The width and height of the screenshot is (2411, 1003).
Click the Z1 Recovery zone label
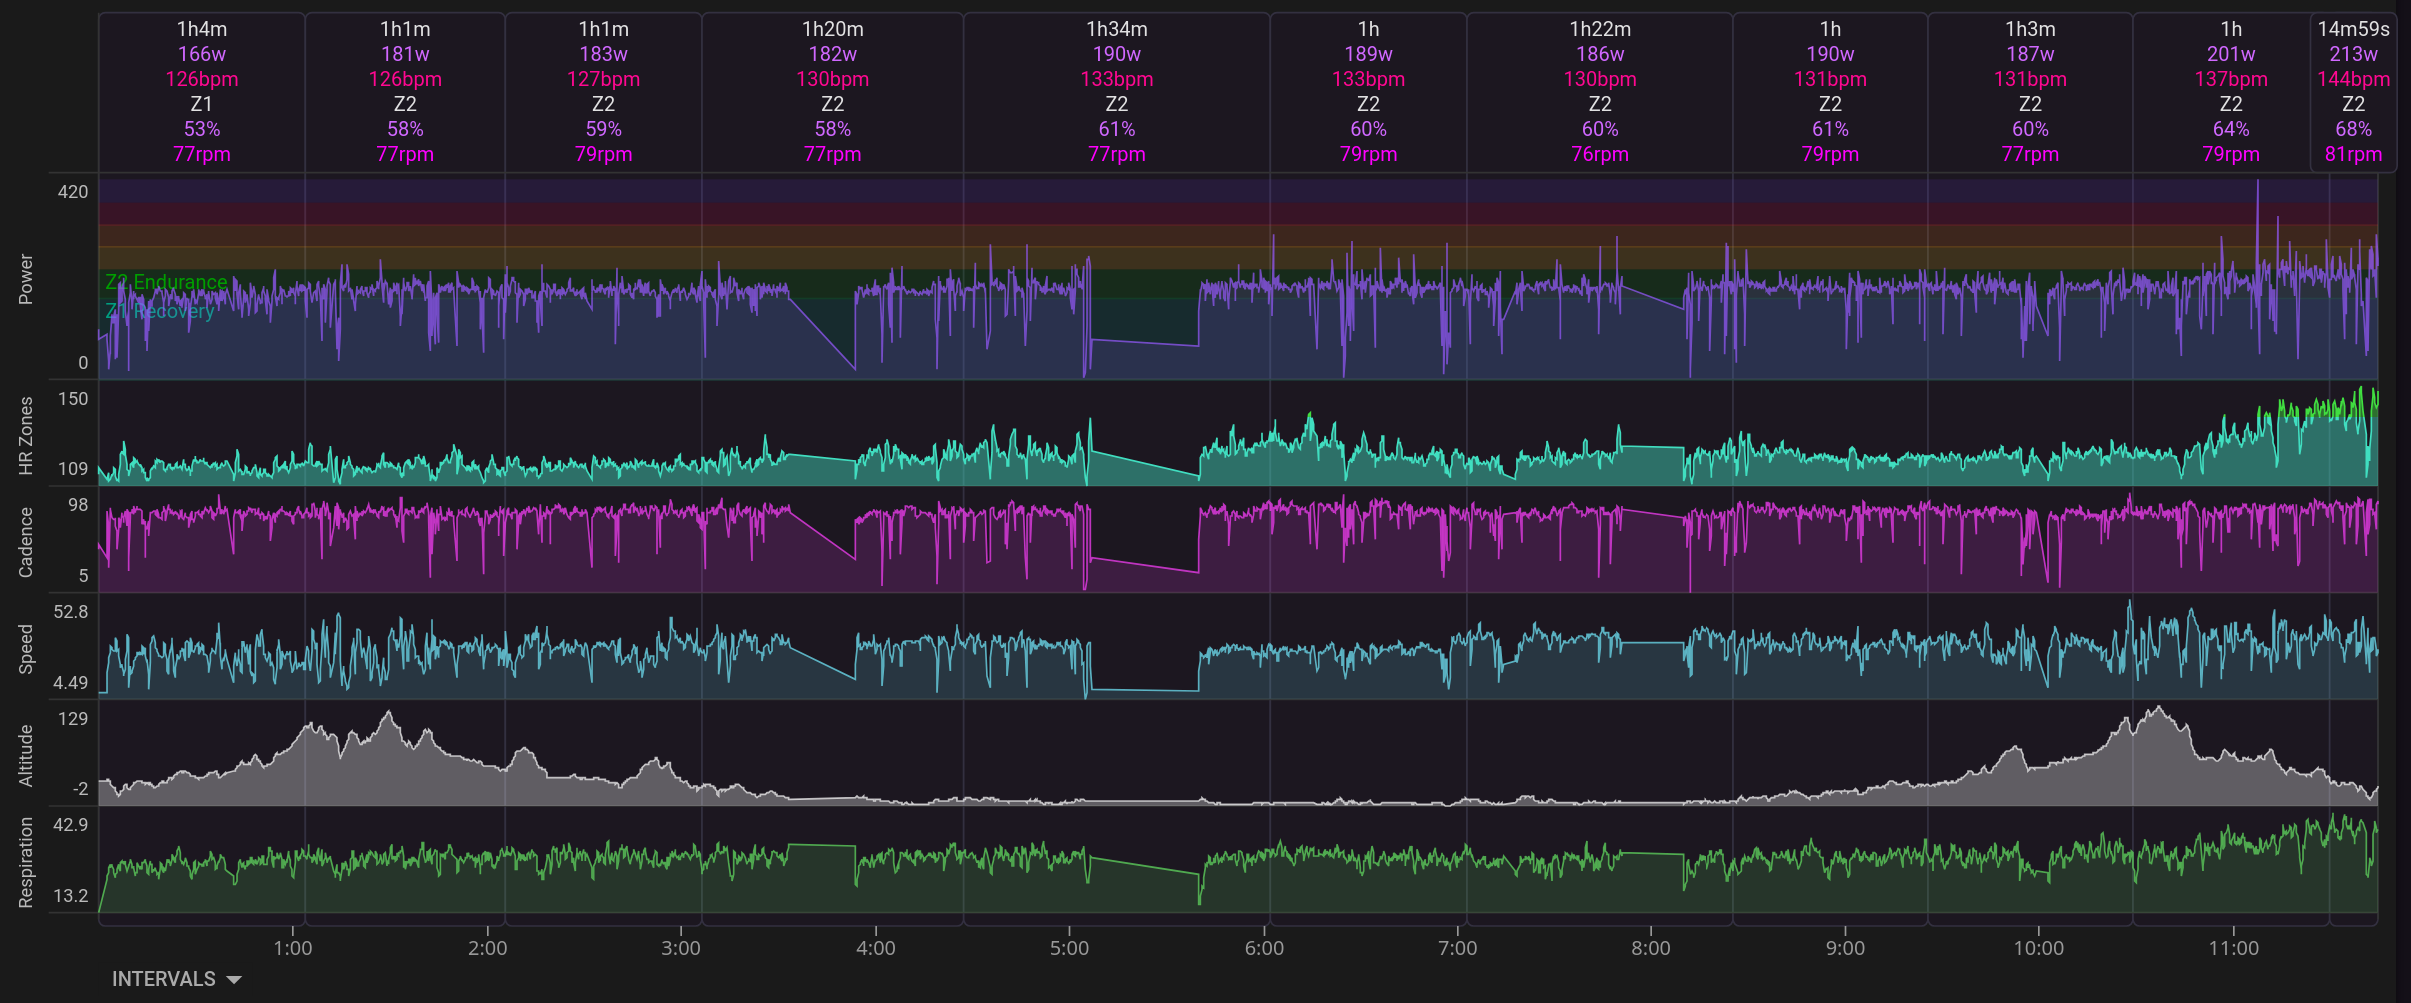pyautogui.click(x=160, y=311)
